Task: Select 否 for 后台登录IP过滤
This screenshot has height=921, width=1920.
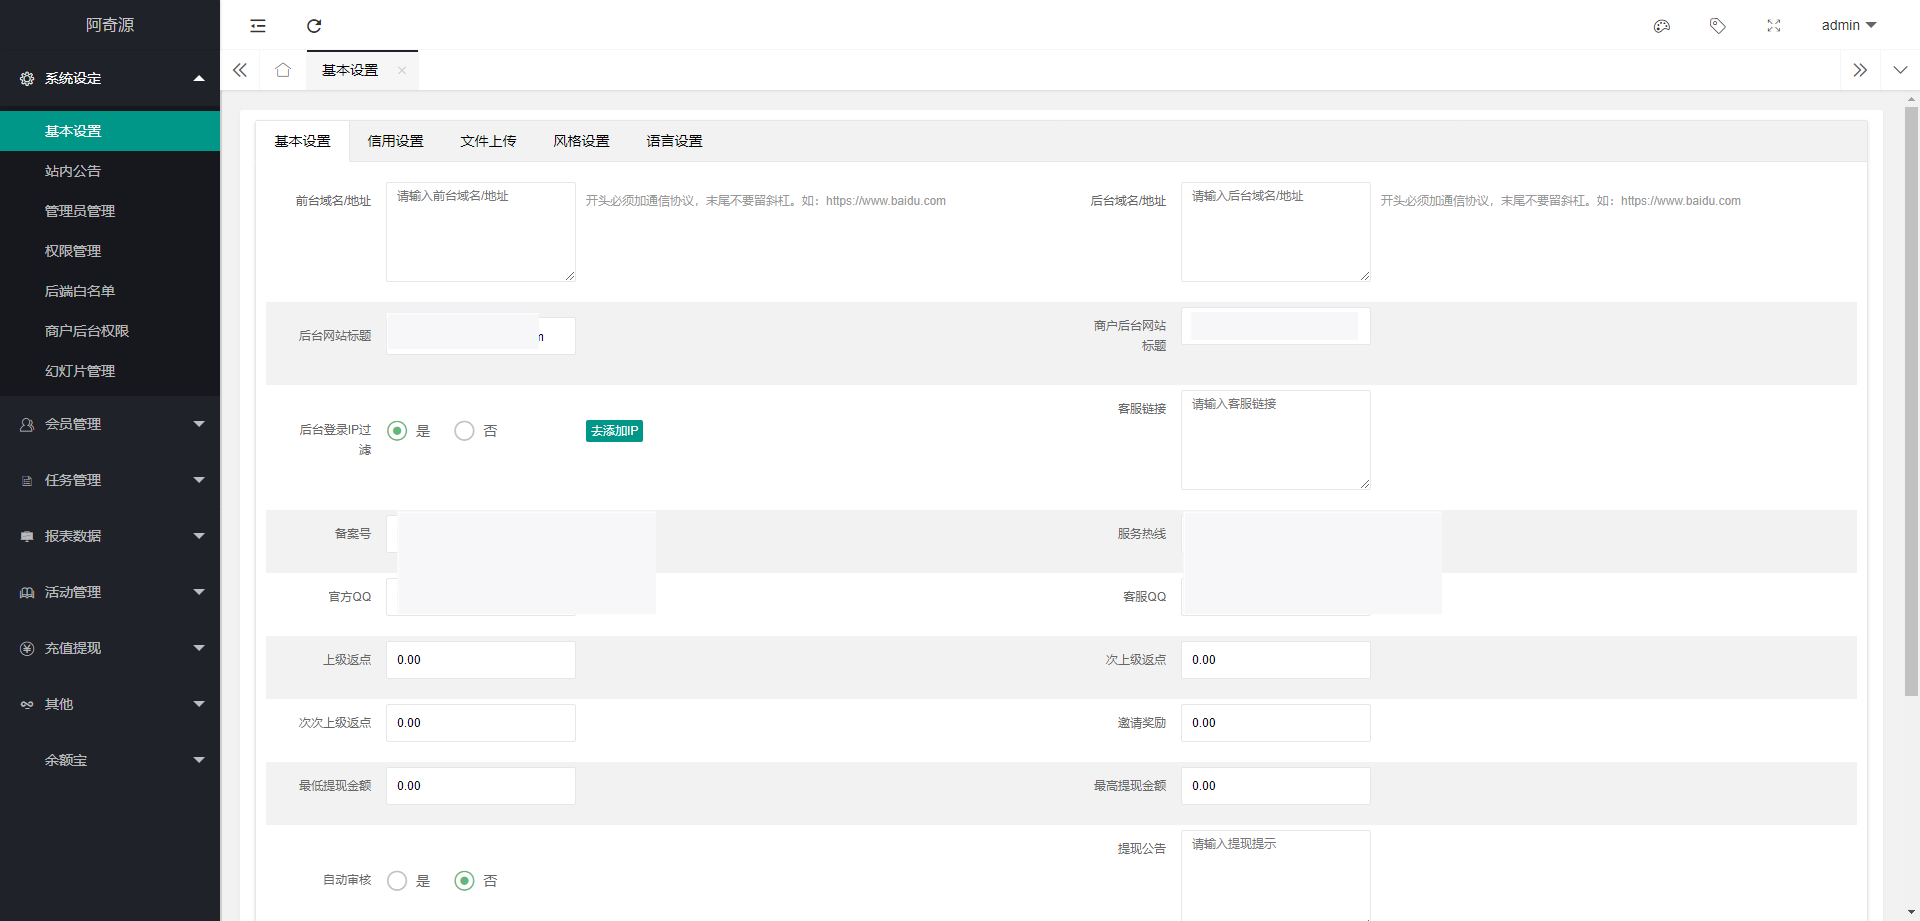Action: (464, 431)
